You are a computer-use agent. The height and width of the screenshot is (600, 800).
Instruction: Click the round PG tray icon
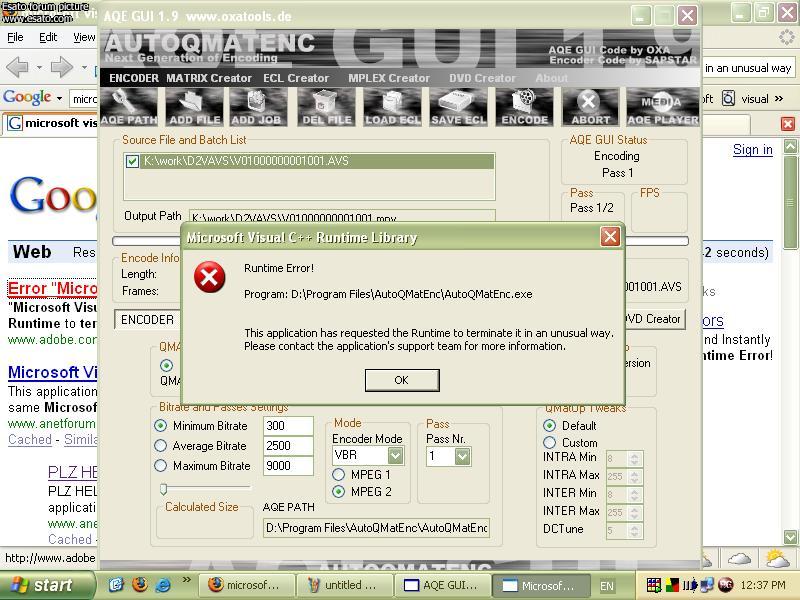pyautogui.click(x=726, y=585)
